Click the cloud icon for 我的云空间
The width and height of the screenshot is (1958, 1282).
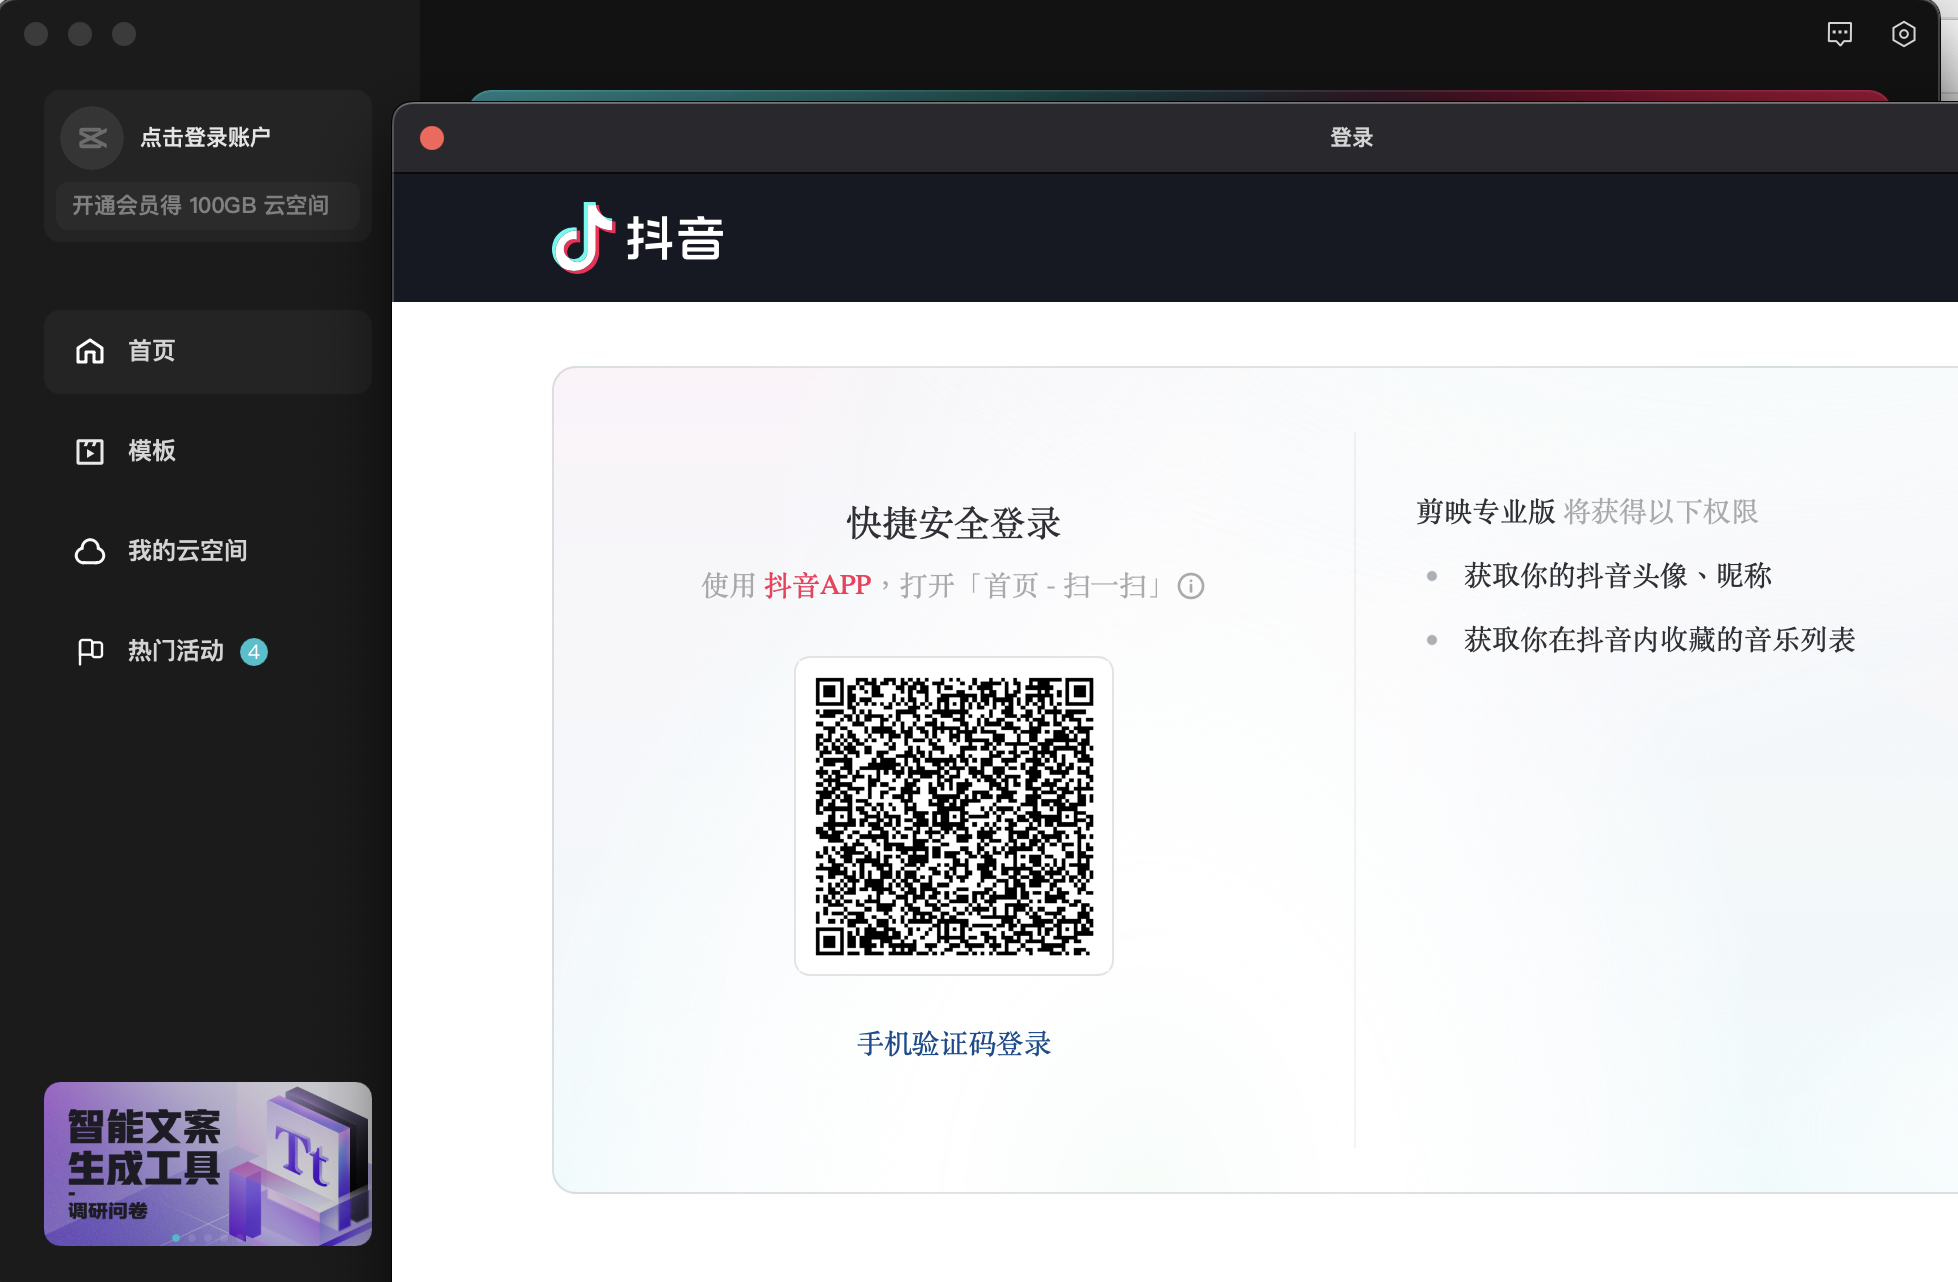click(90, 551)
